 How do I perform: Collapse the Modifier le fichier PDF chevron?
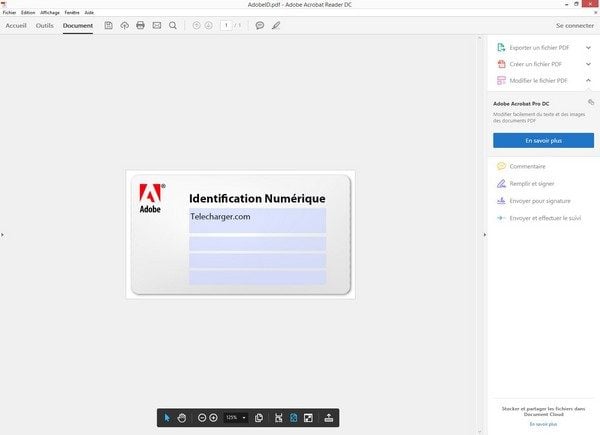[588, 80]
